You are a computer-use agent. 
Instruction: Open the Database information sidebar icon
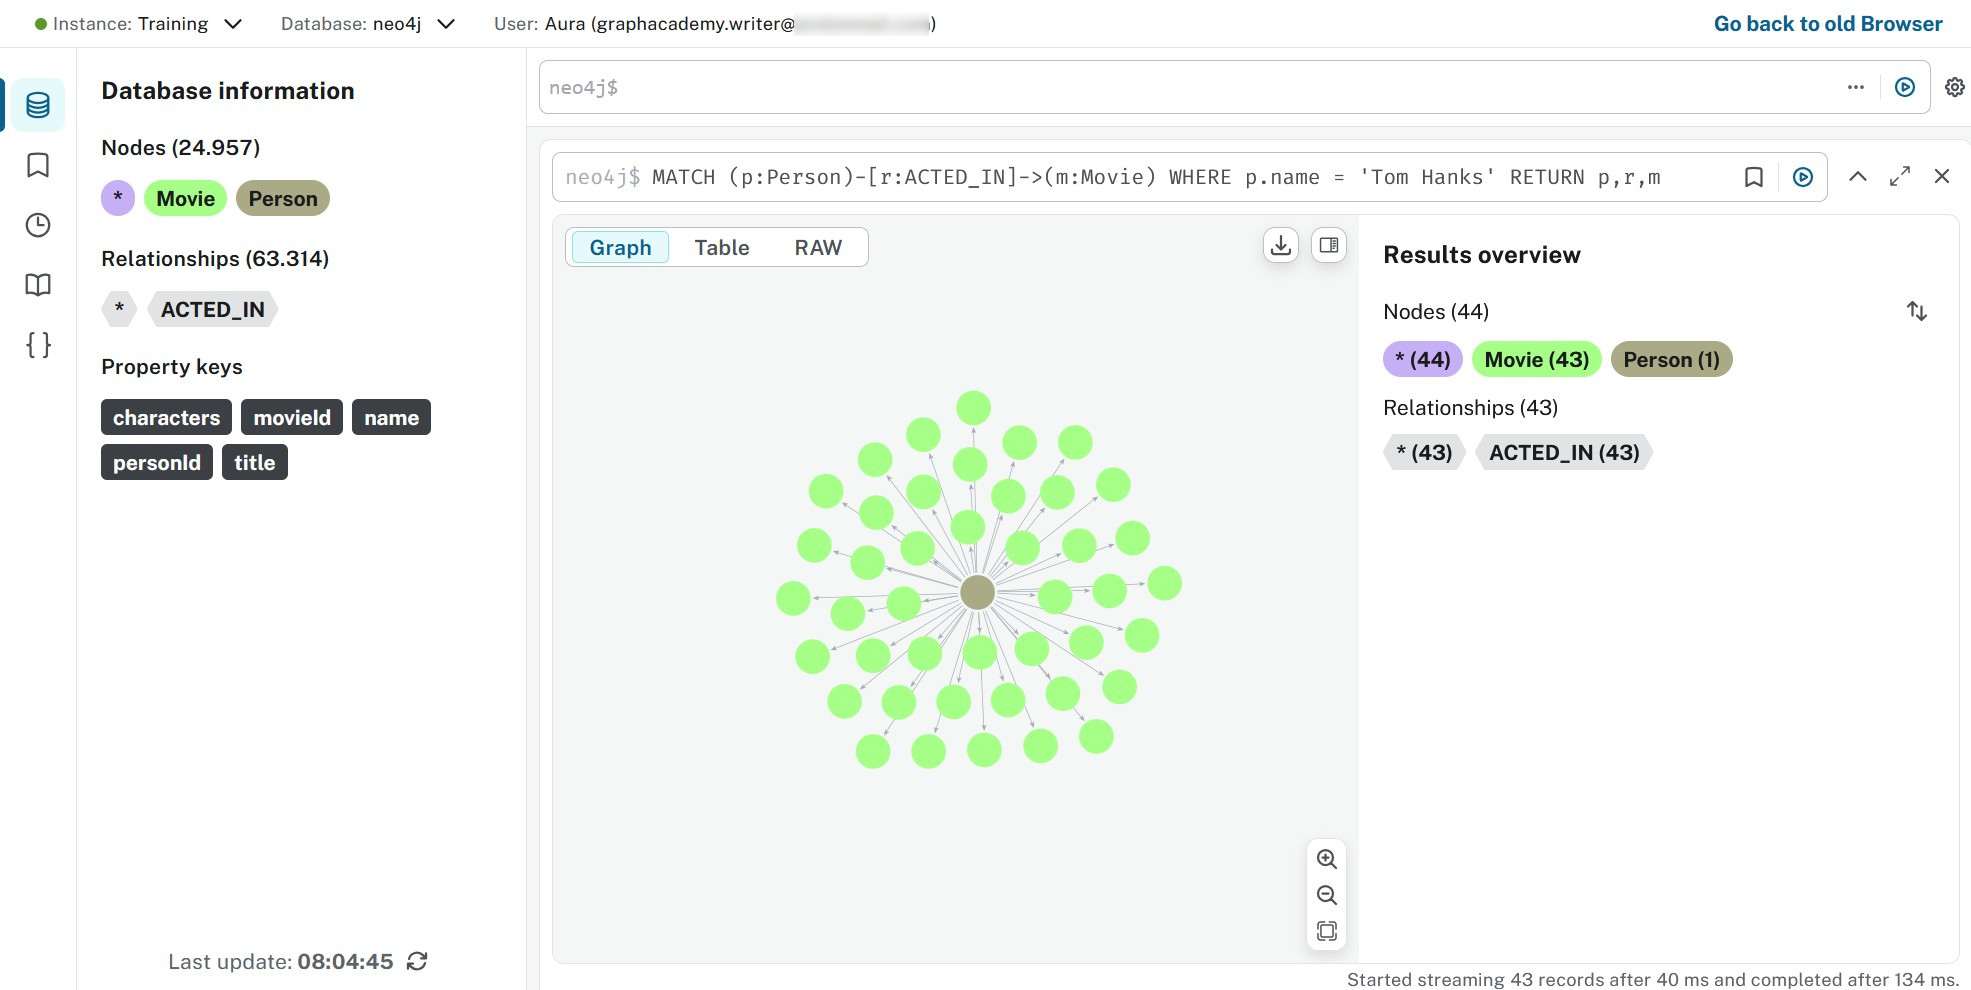(x=38, y=105)
